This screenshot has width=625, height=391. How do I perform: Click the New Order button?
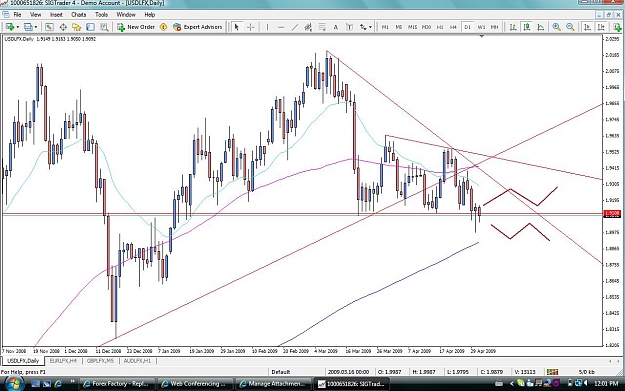point(136,27)
